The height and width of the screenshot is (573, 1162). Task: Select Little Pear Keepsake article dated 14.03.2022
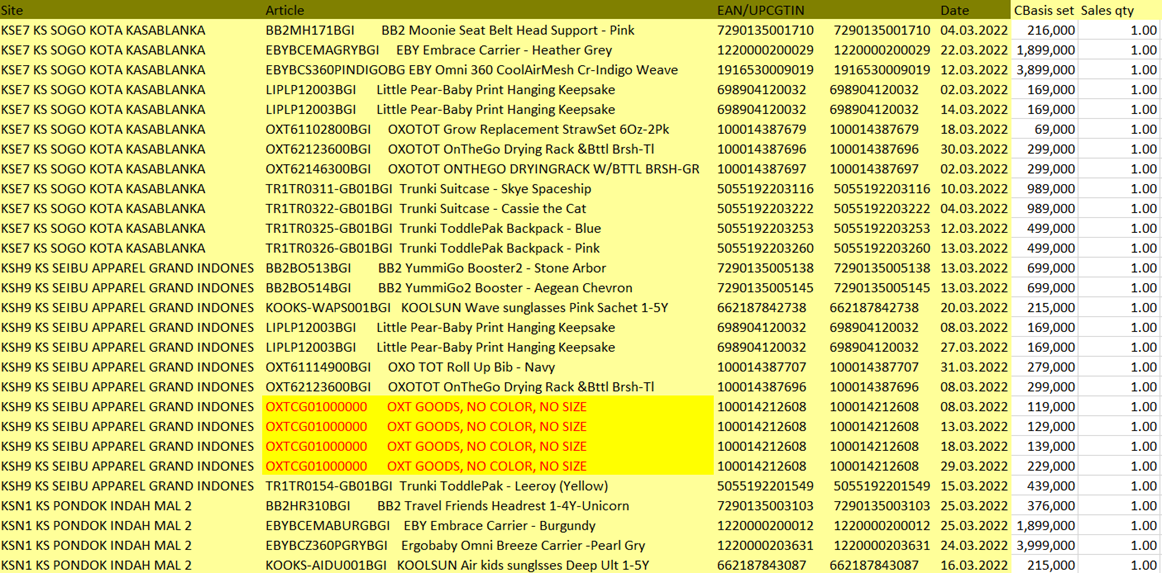pyautogui.click(x=440, y=110)
